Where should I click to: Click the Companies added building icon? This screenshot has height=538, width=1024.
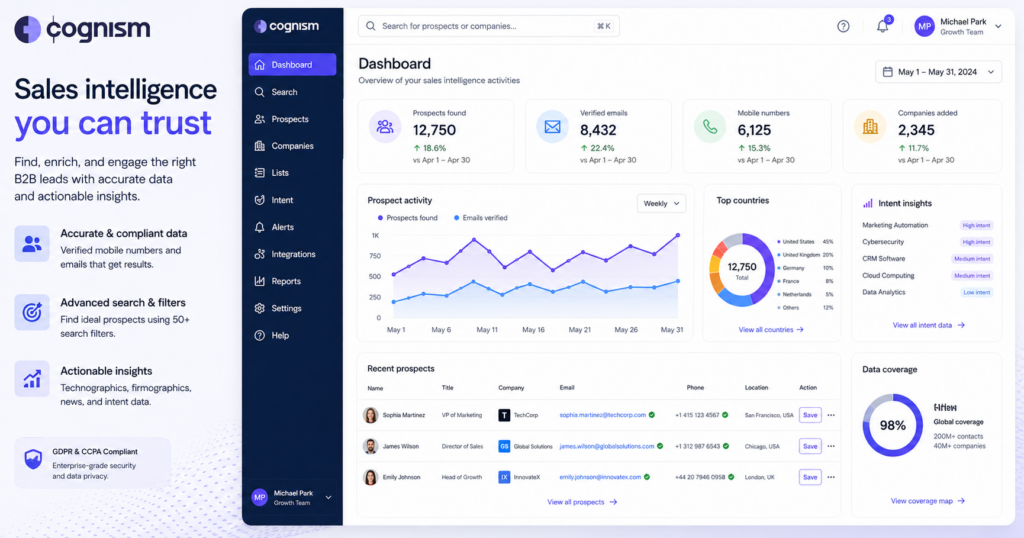870,127
